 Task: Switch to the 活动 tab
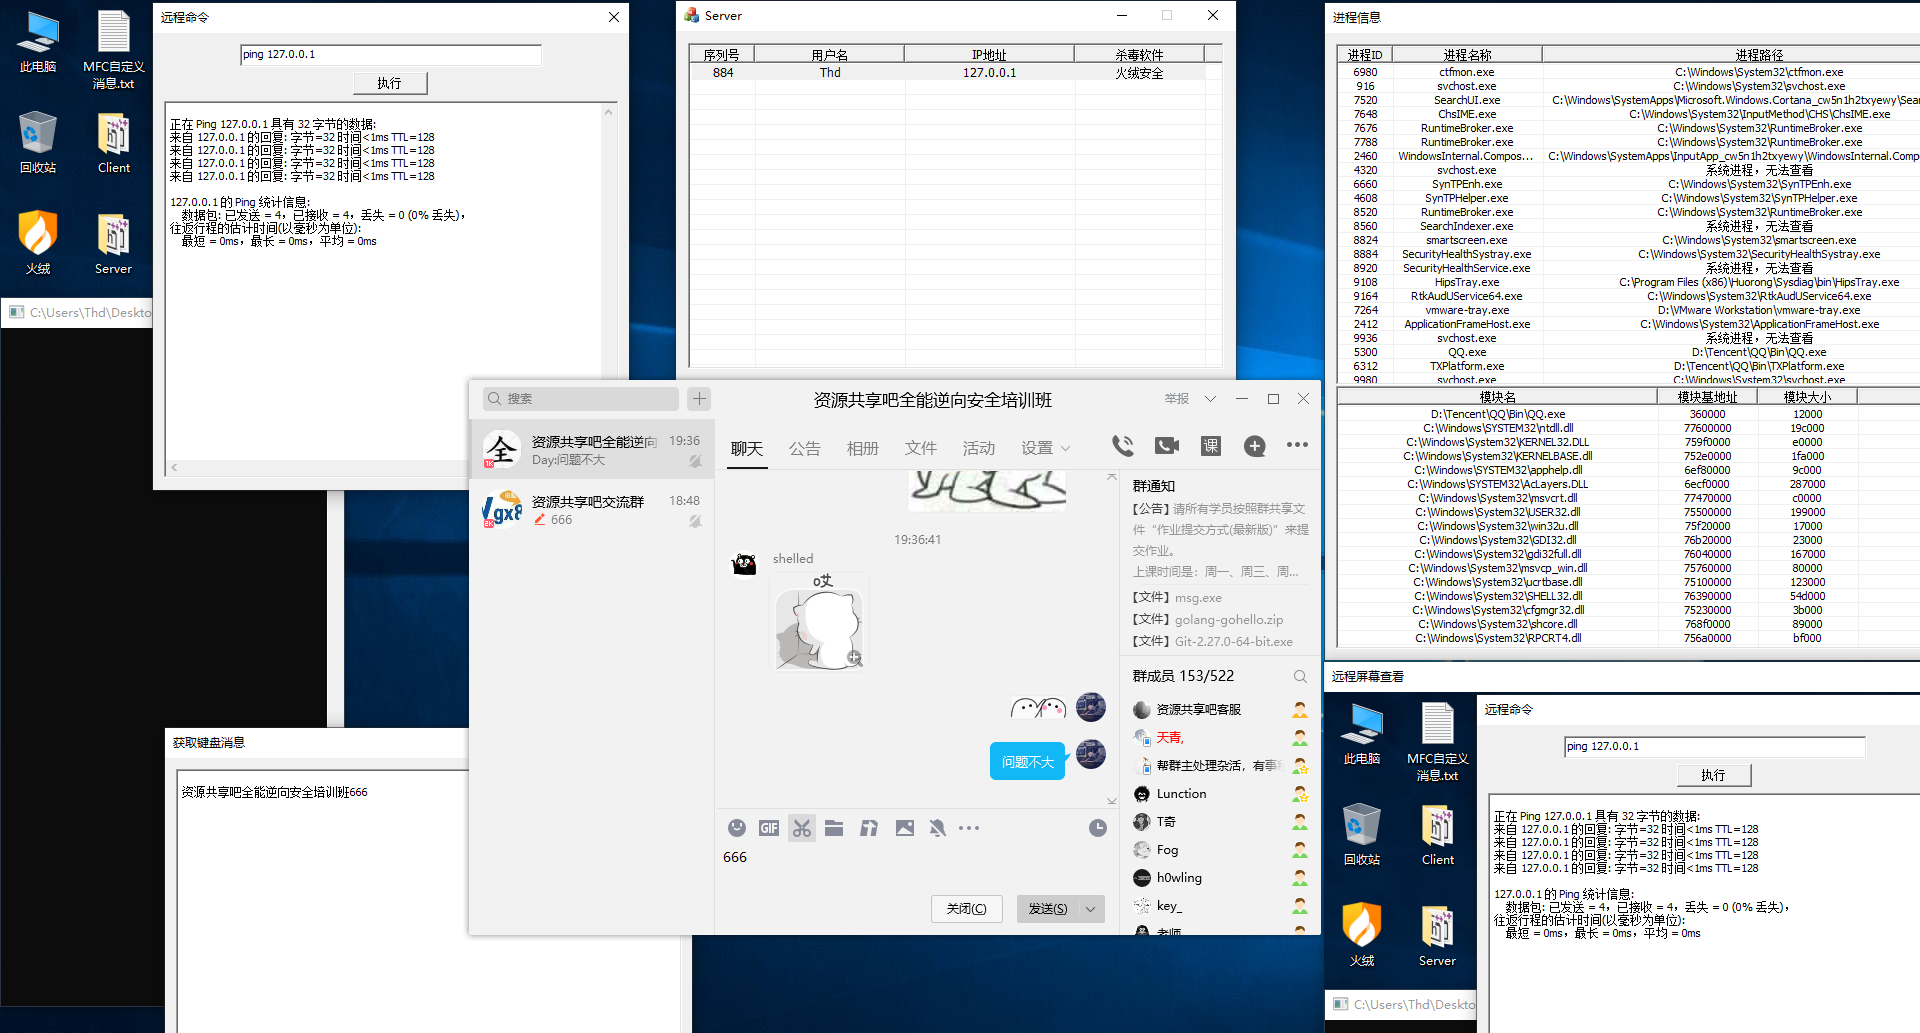tap(978, 449)
